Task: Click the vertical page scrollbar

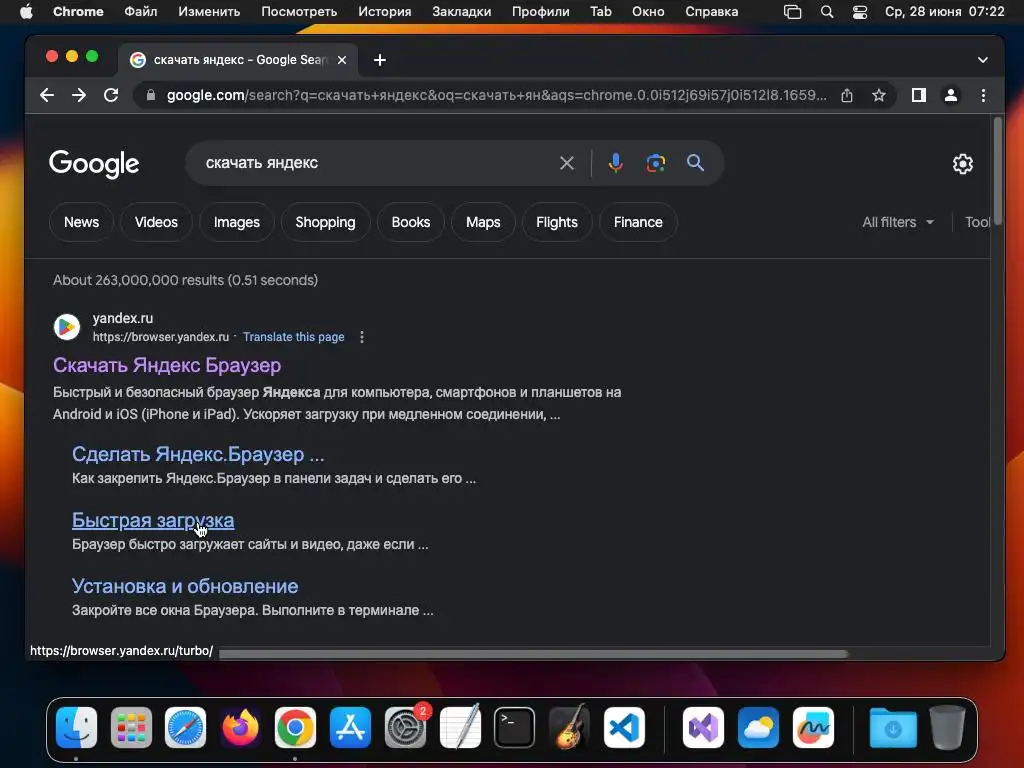Action: (x=998, y=172)
